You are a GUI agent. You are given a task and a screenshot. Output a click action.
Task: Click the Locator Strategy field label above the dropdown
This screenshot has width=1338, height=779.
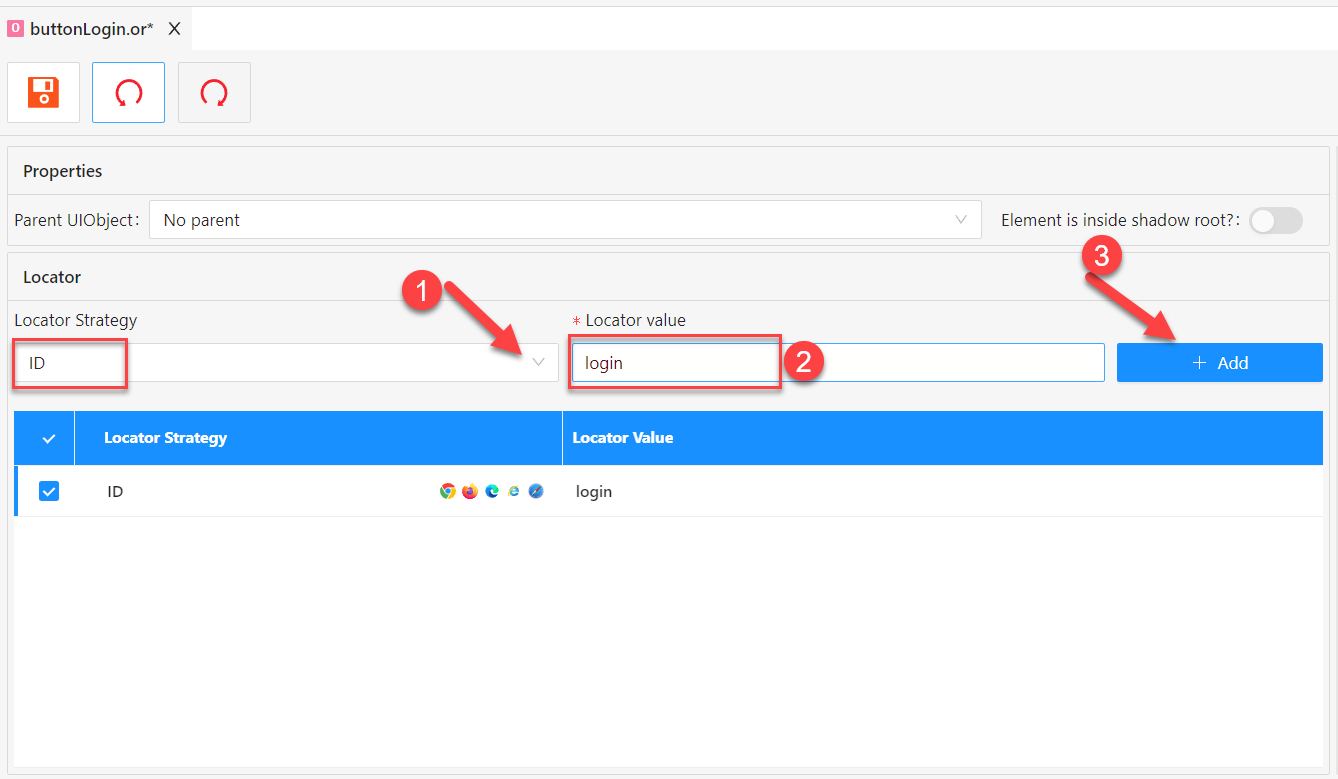pyautogui.click(x=76, y=321)
